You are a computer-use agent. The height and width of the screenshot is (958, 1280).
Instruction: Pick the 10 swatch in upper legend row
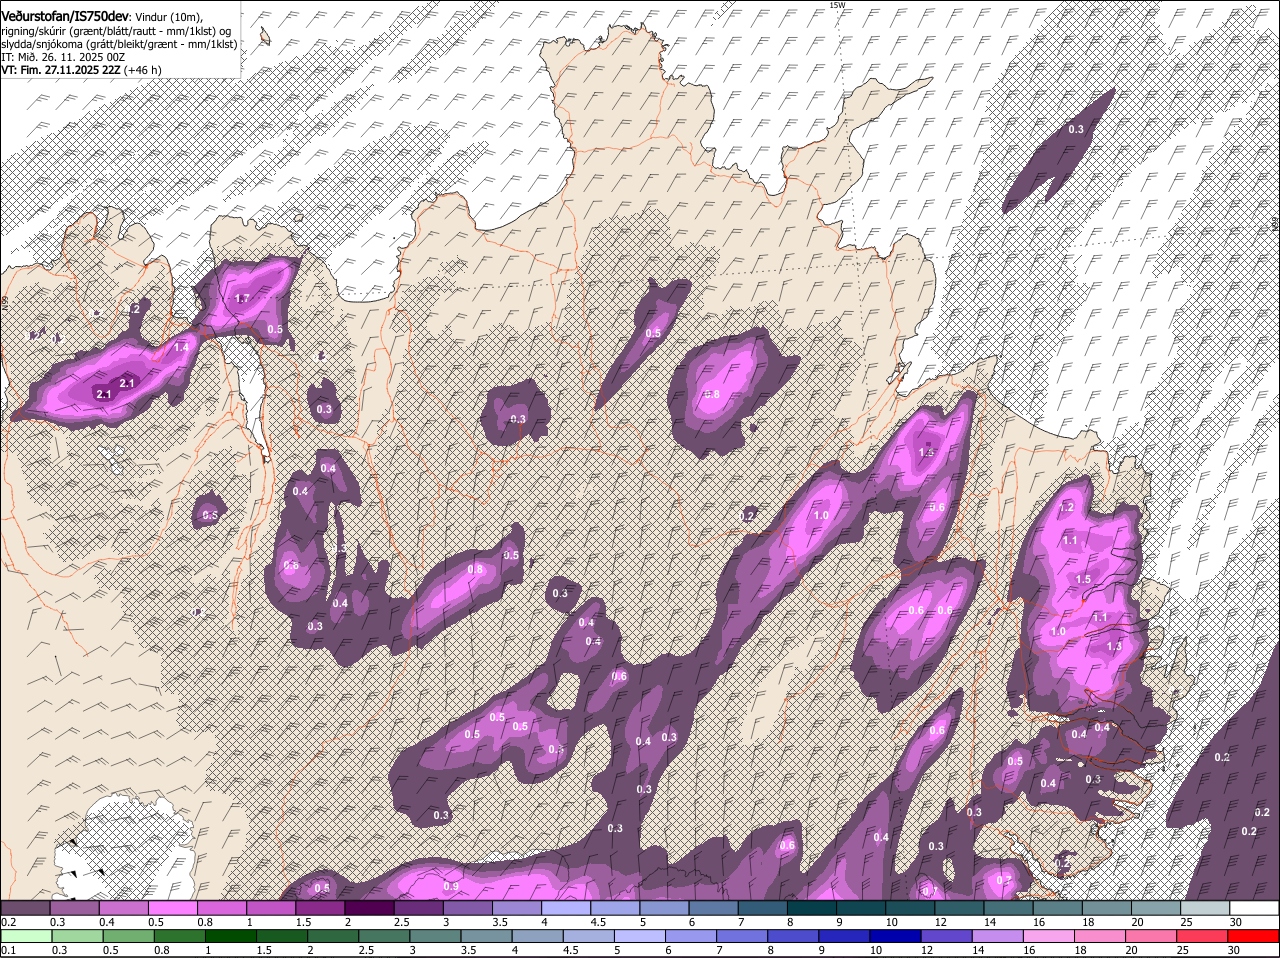click(909, 908)
